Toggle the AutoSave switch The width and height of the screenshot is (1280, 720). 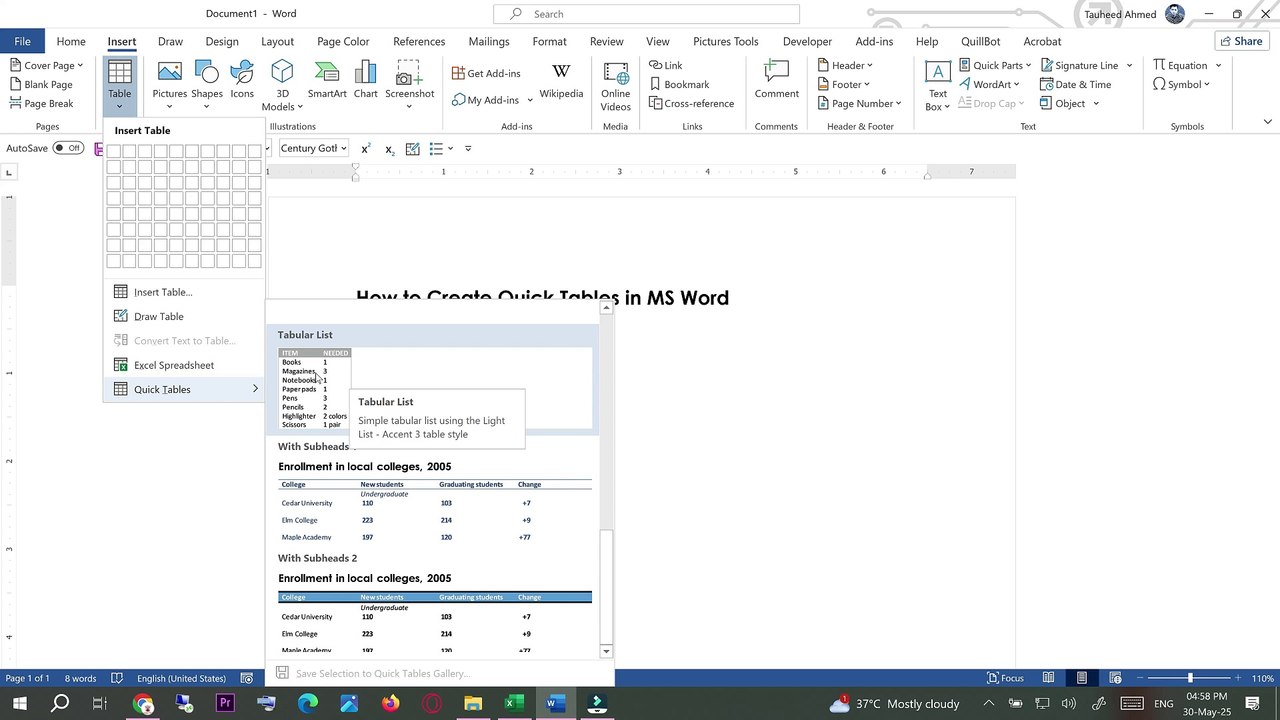click(x=68, y=148)
